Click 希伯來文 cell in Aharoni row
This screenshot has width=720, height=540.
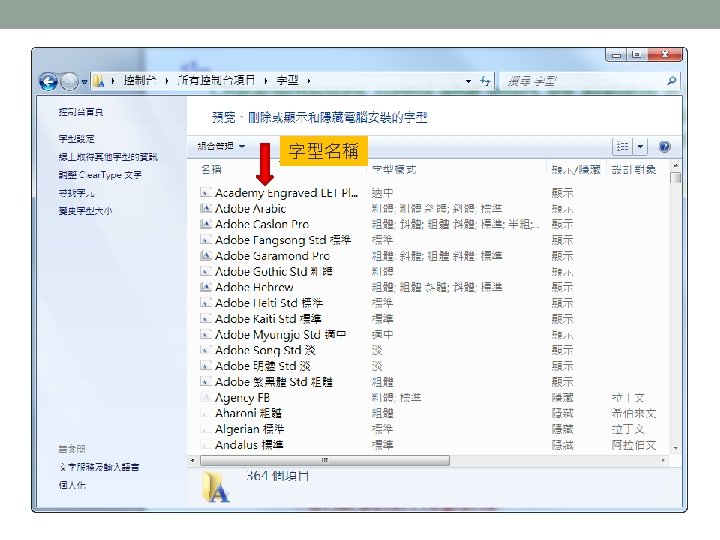pos(634,413)
